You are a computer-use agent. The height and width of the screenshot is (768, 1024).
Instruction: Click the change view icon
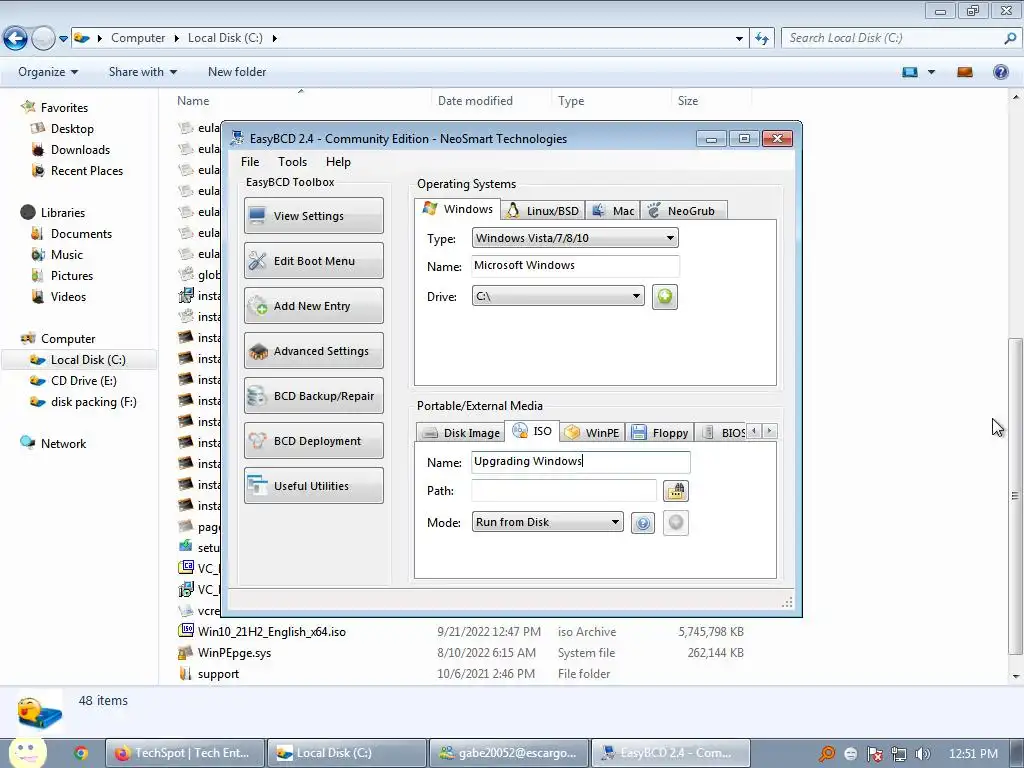910,72
